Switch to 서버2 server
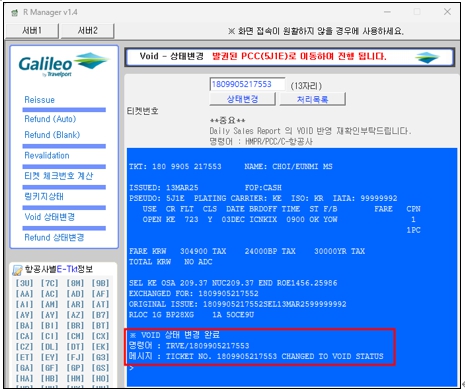The image size is (465, 391). point(88,31)
